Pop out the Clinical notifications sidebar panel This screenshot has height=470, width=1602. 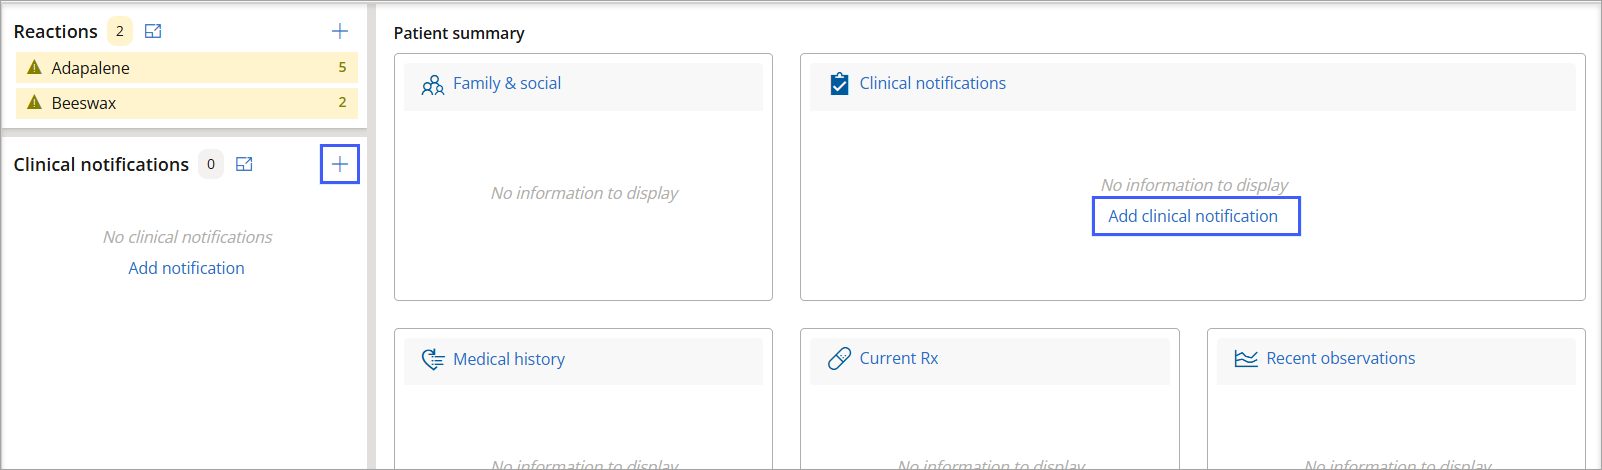coord(244,164)
